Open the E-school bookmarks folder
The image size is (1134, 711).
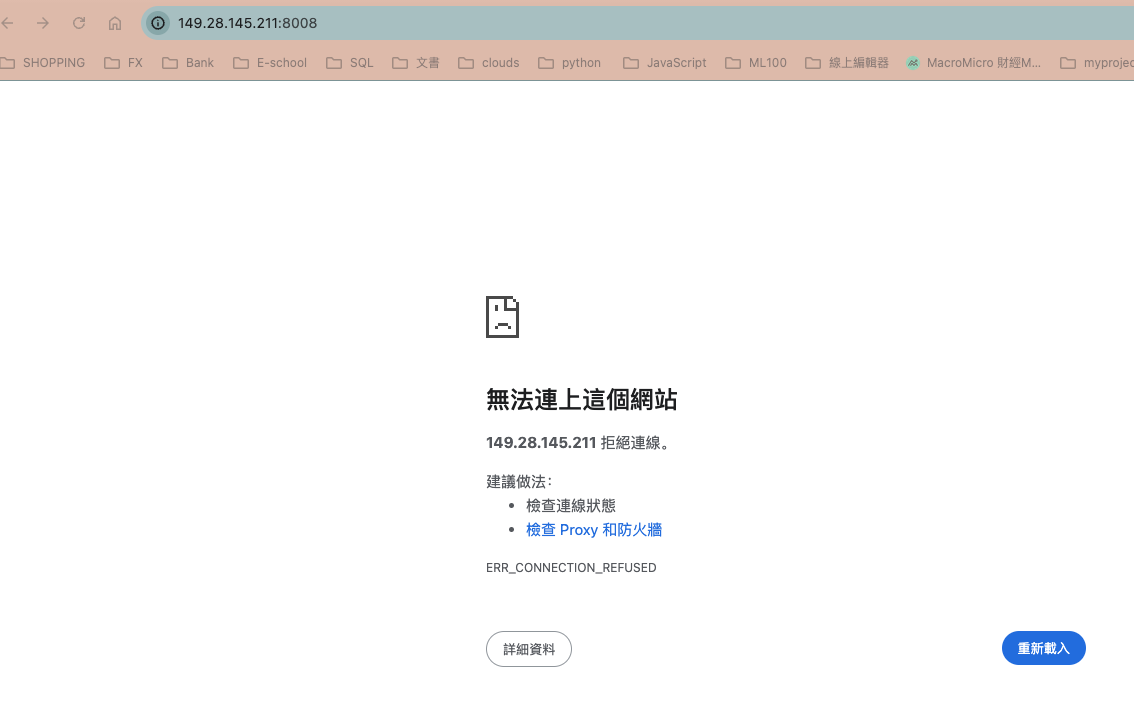[269, 62]
